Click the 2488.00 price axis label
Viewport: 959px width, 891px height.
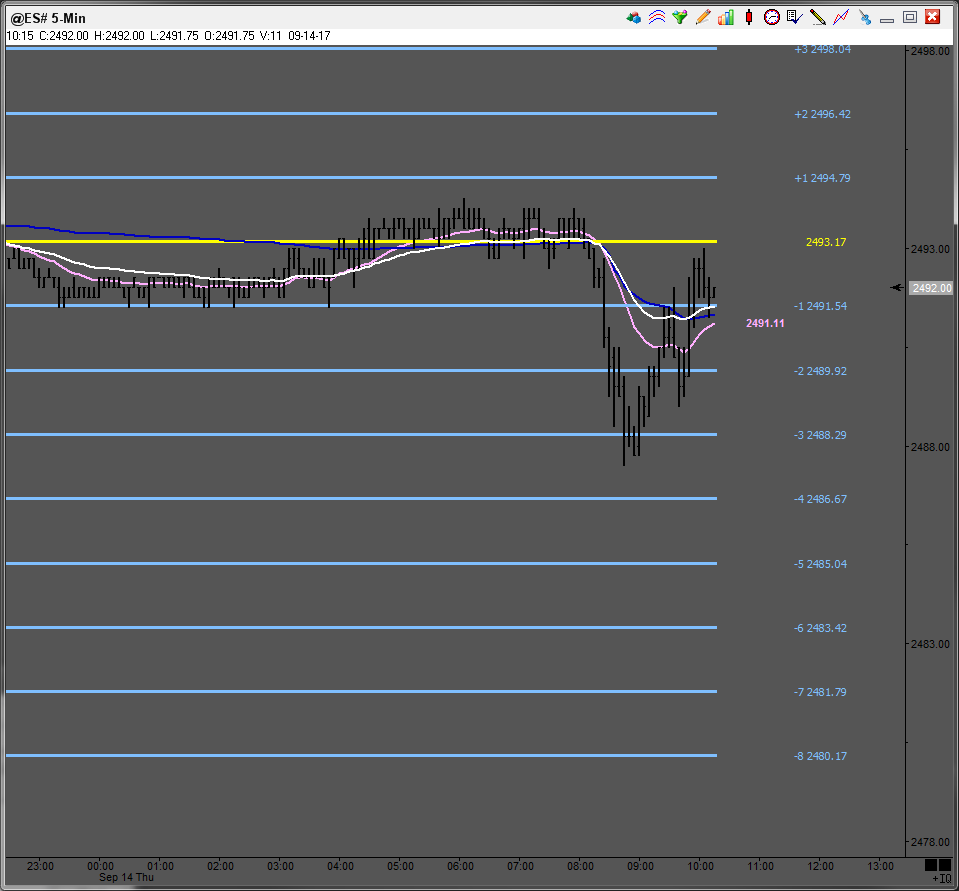tap(930, 448)
